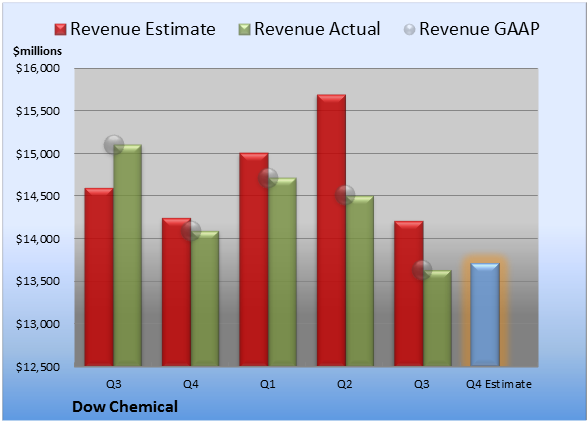Click the 'Q2' category label

[345, 384]
